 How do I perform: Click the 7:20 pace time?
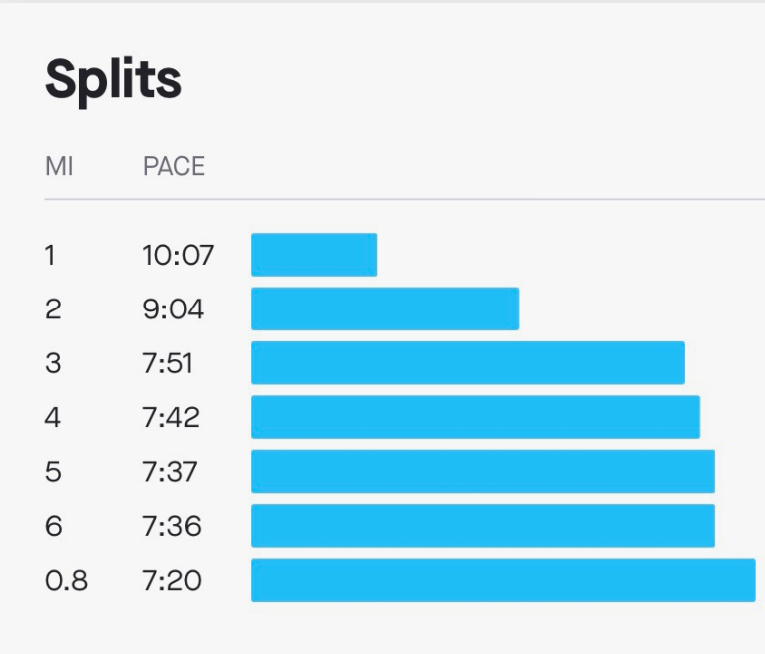pyautogui.click(x=172, y=580)
